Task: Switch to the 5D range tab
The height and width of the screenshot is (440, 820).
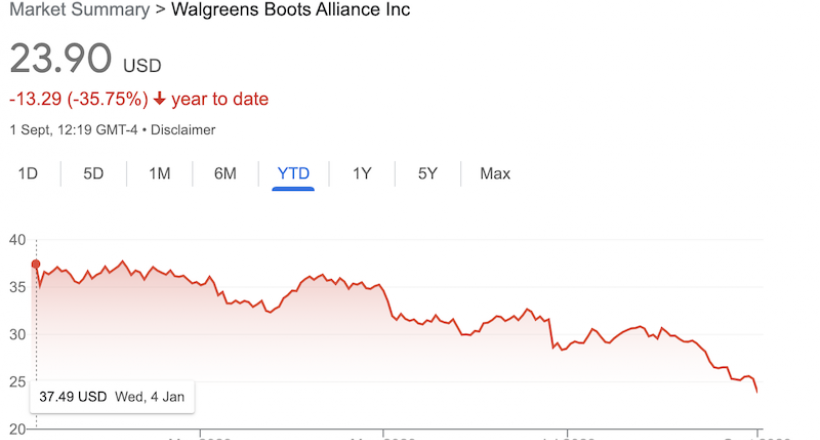Action: 94,174
